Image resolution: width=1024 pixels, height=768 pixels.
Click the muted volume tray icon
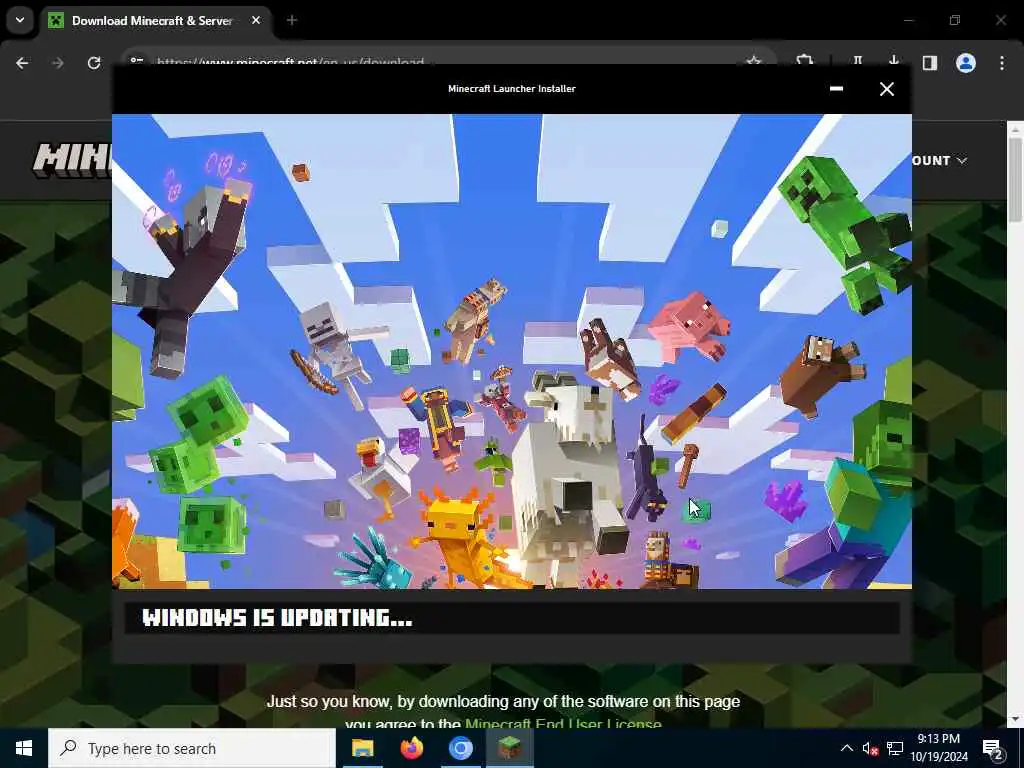click(870, 748)
